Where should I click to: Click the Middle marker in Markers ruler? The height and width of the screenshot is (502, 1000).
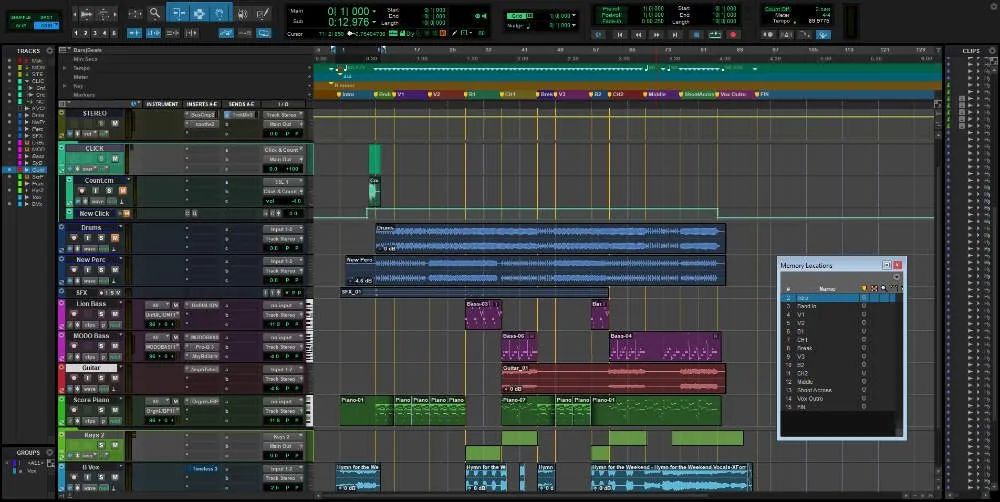655,94
